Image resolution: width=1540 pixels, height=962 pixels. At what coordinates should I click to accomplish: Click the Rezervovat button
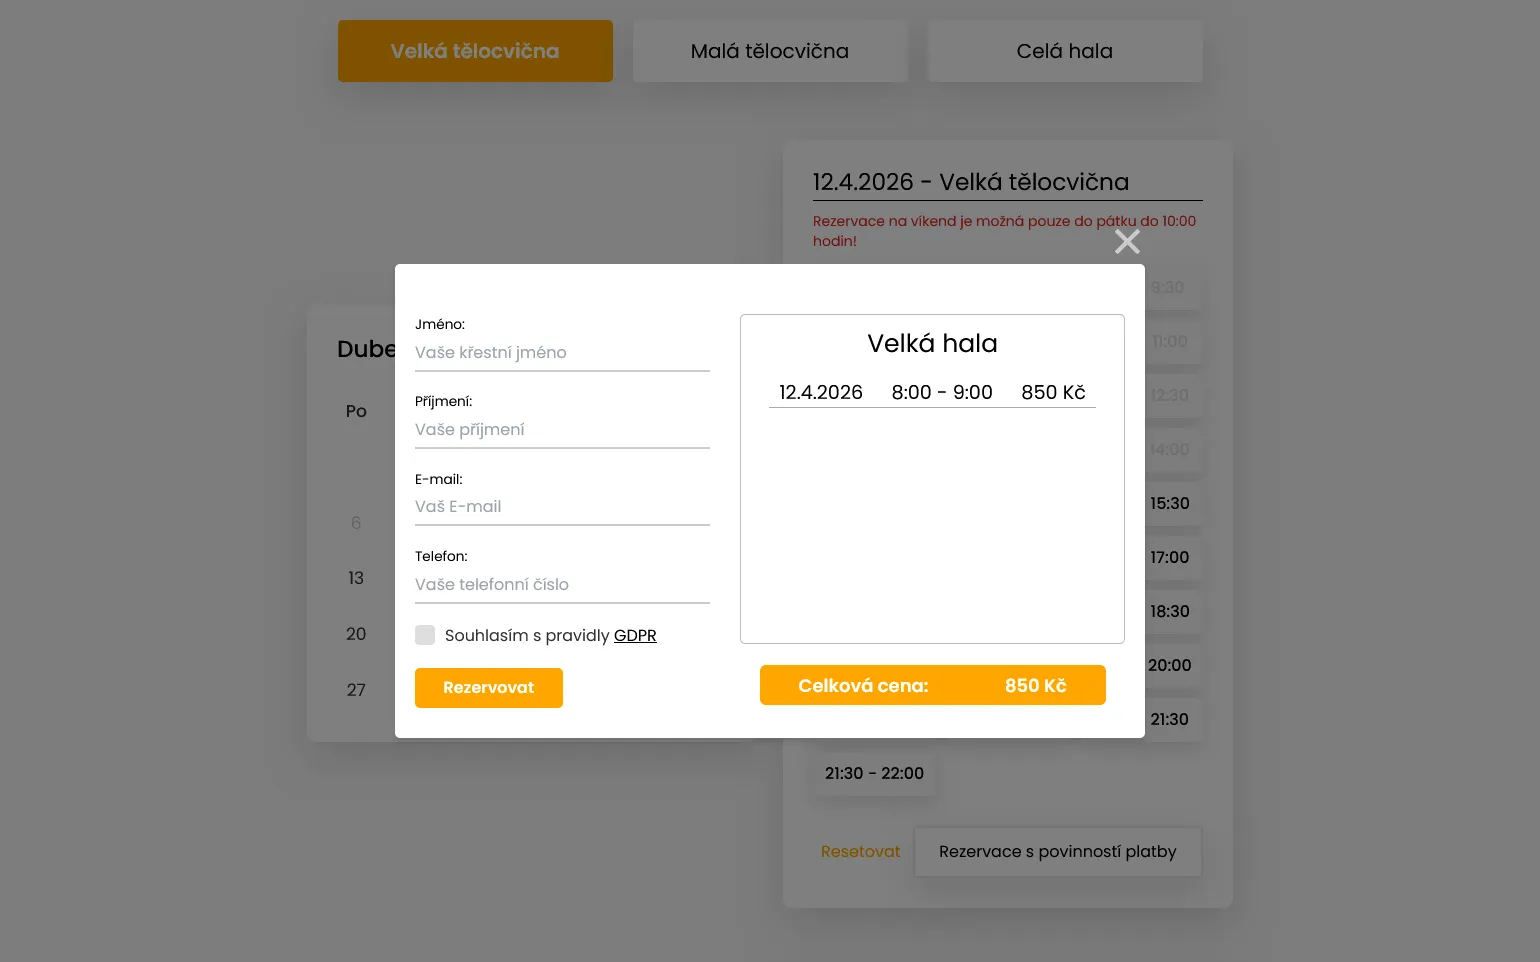488,688
